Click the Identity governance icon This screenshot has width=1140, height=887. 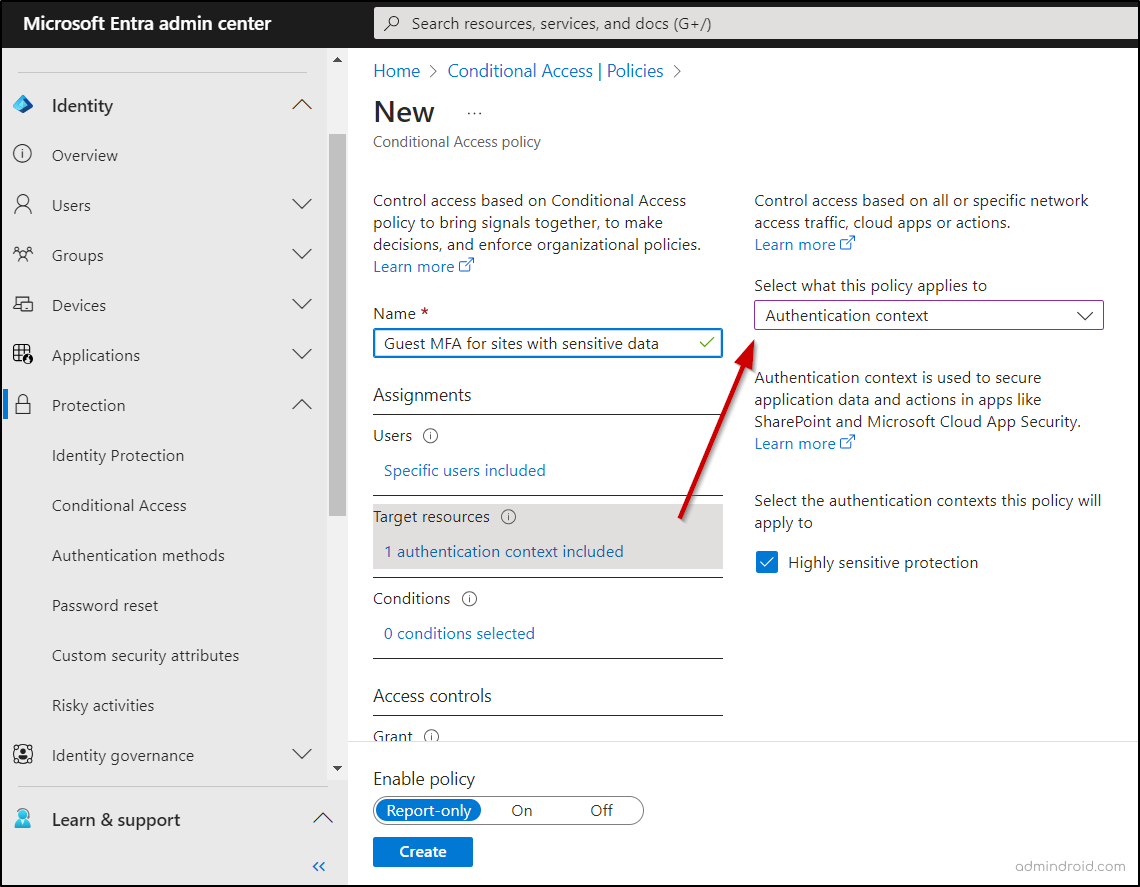23,755
